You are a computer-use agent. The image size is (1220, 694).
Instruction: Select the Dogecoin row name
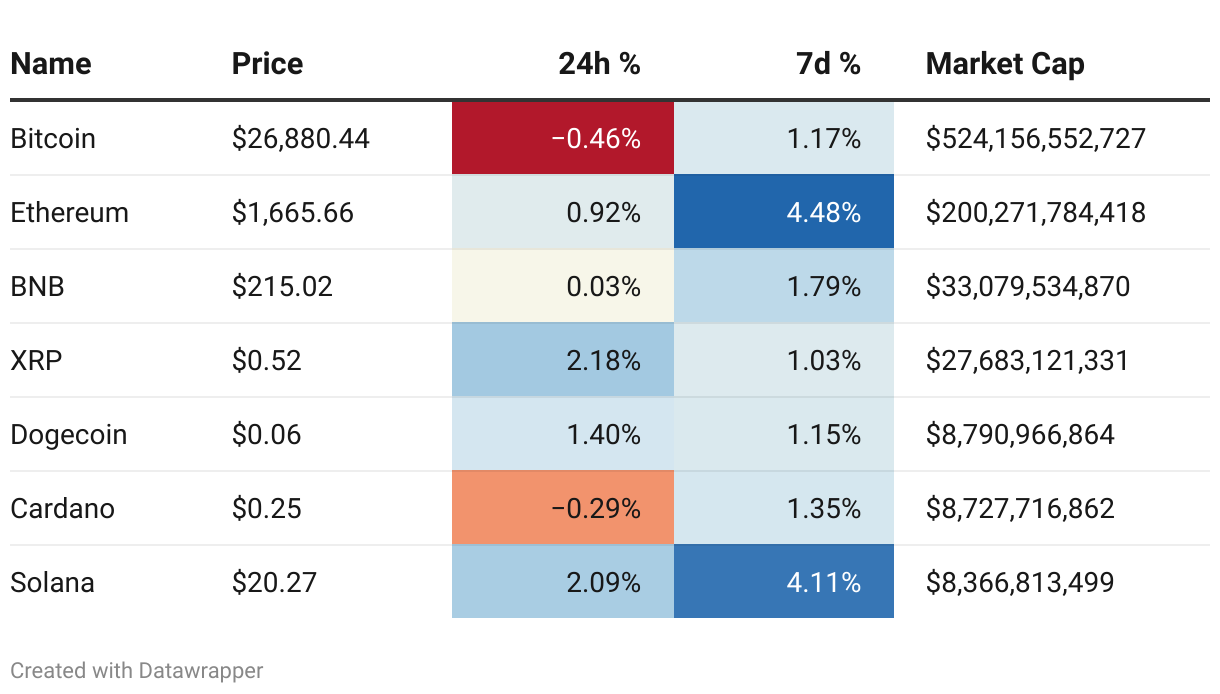(x=69, y=434)
